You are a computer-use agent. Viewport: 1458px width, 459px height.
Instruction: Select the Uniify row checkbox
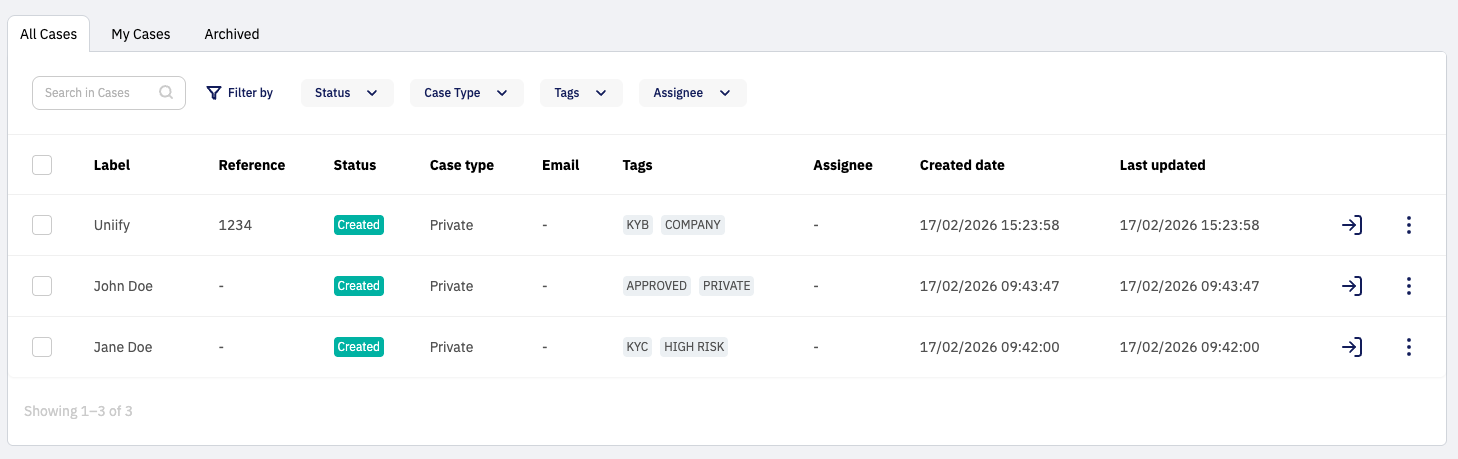coord(42,225)
